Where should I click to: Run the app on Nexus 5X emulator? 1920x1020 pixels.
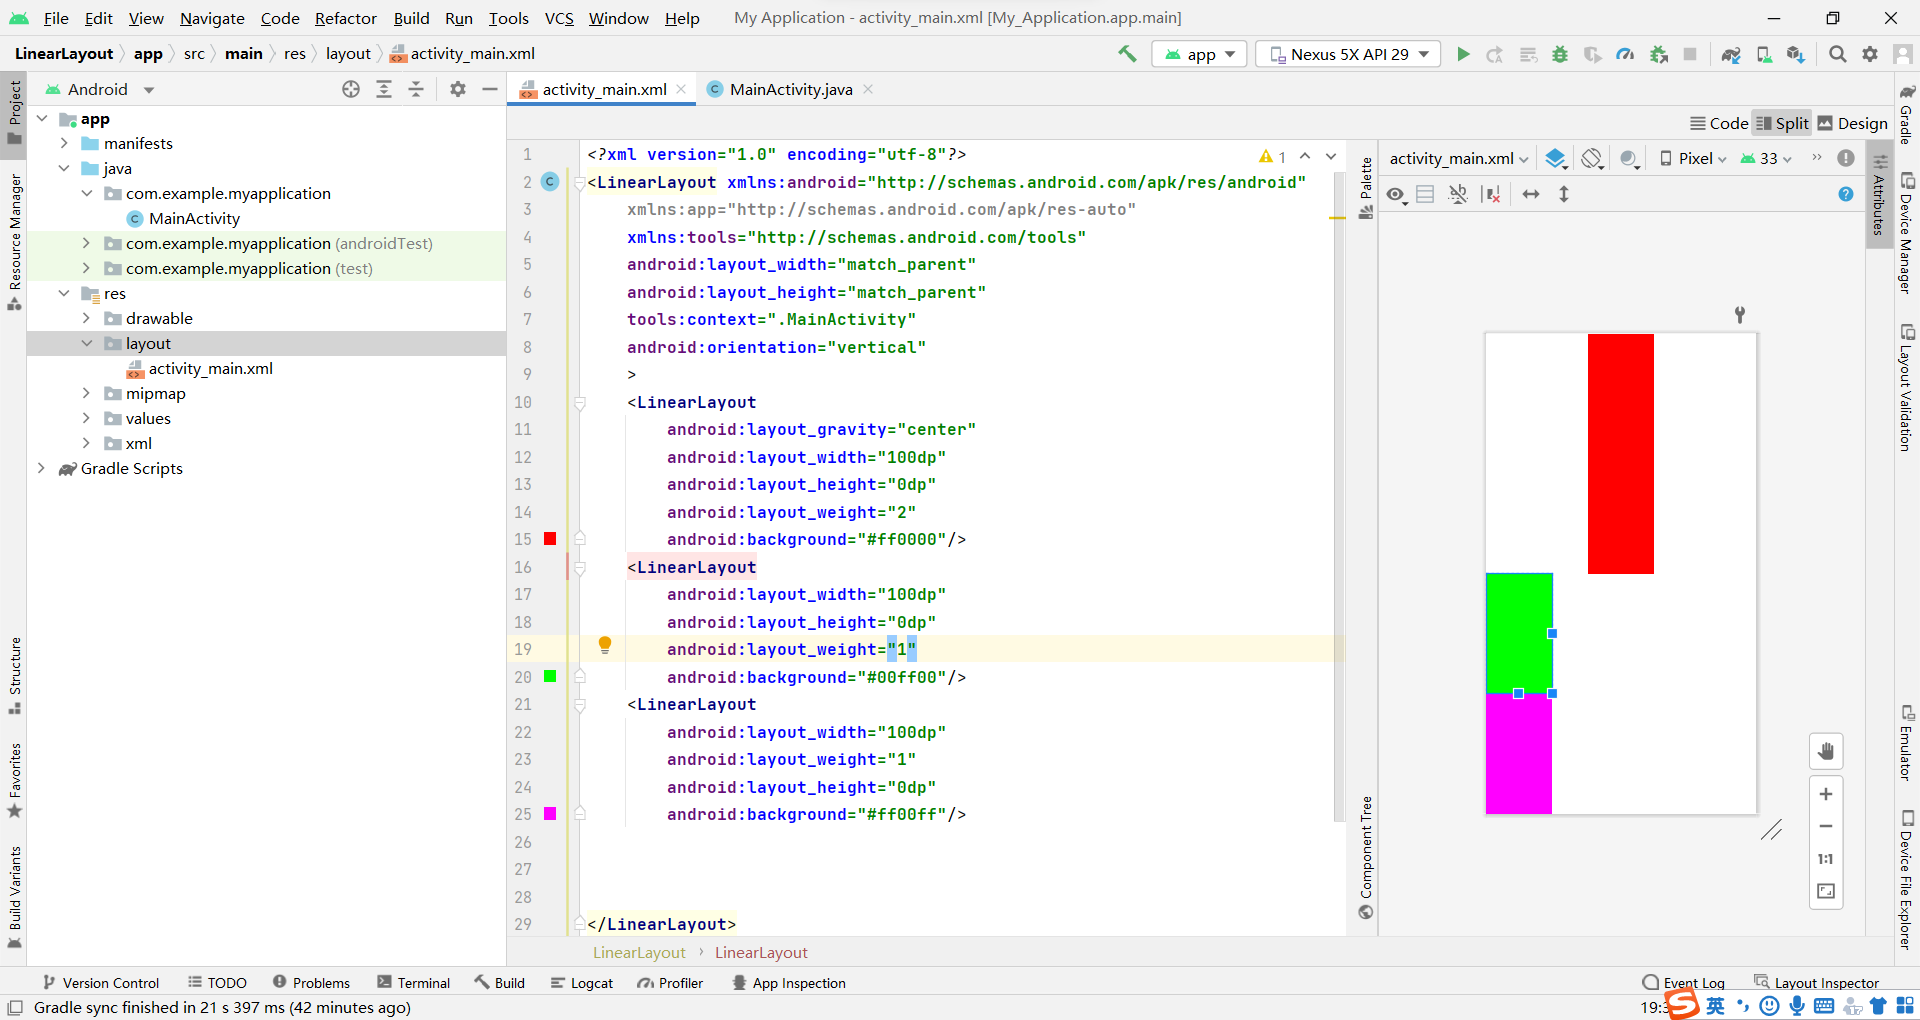click(x=1463, y=54)
